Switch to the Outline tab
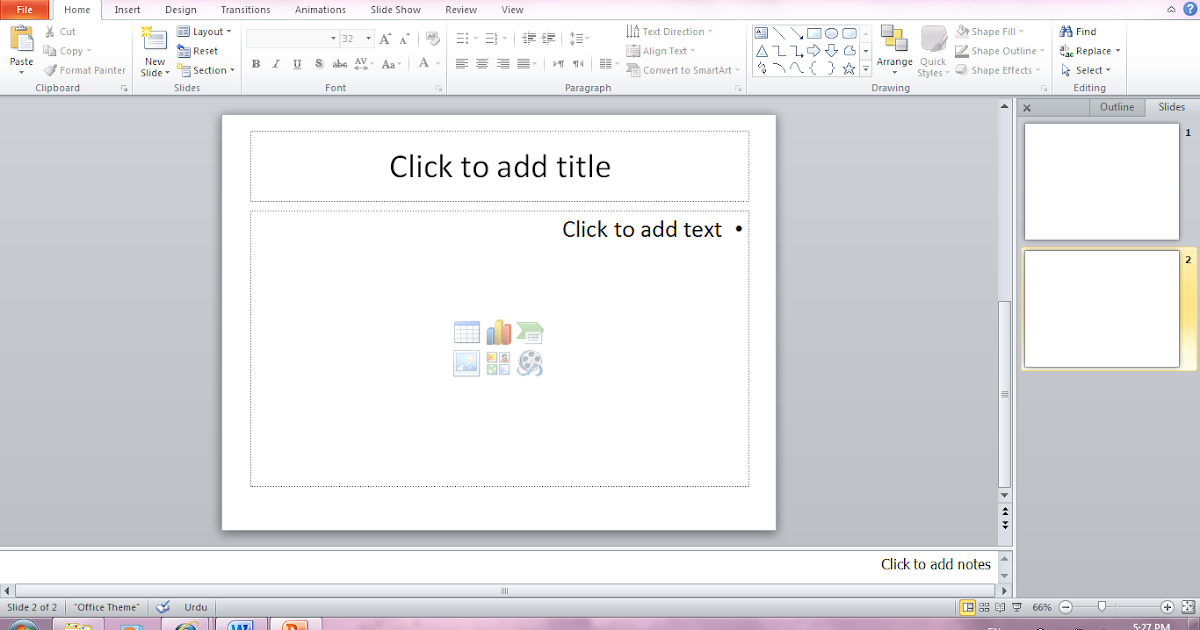The height and width of the screenshot is (630, 1200). click(x=1117, y=107)
